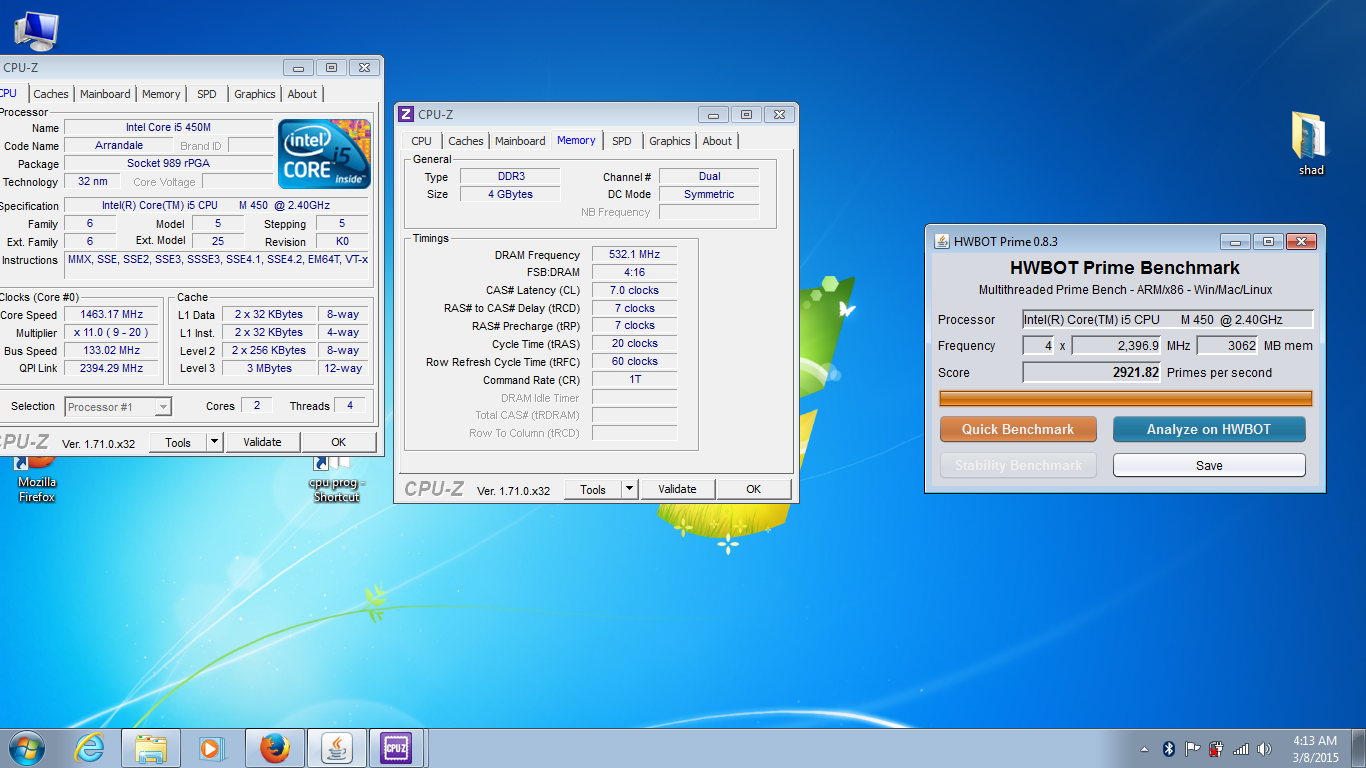Click OK in Memory CPU-Z window
This screenshot has width=1366, height=768.
click(x=754, y=489)
